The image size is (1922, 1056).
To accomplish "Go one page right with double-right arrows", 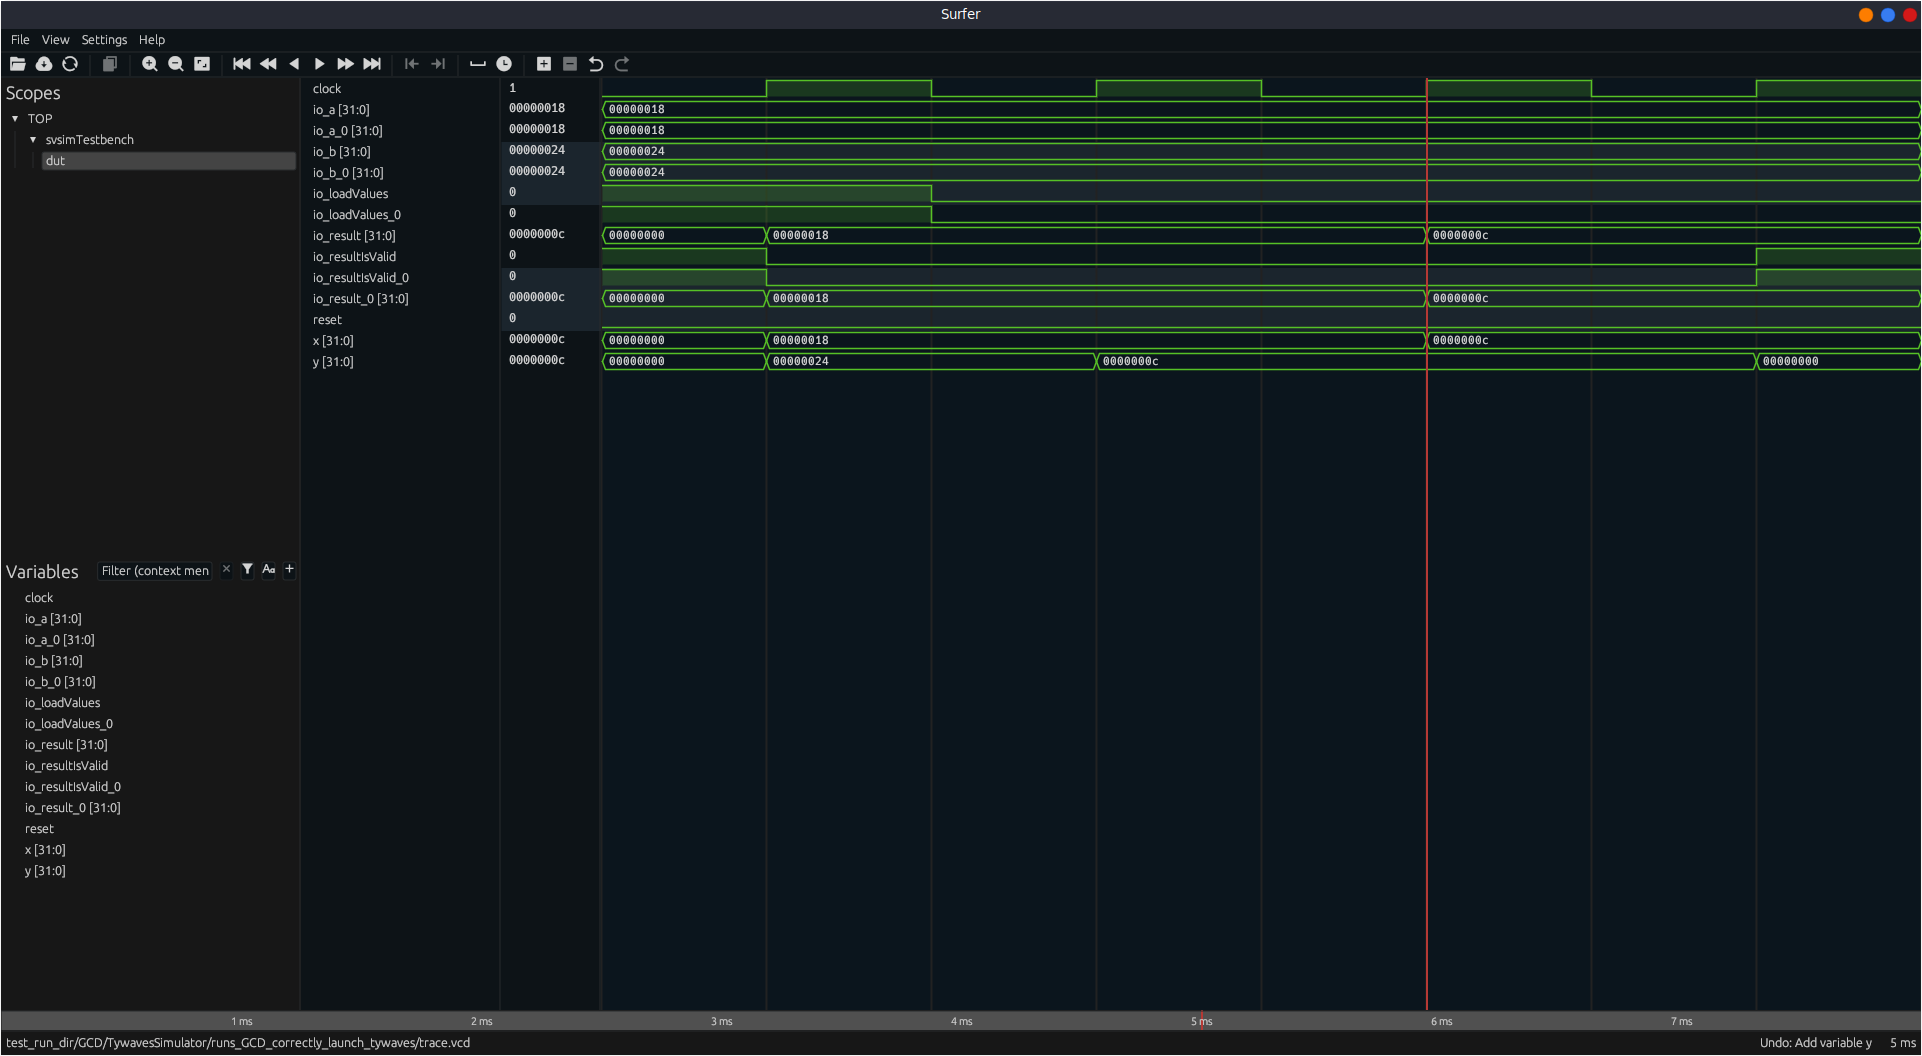I will 346,64.
